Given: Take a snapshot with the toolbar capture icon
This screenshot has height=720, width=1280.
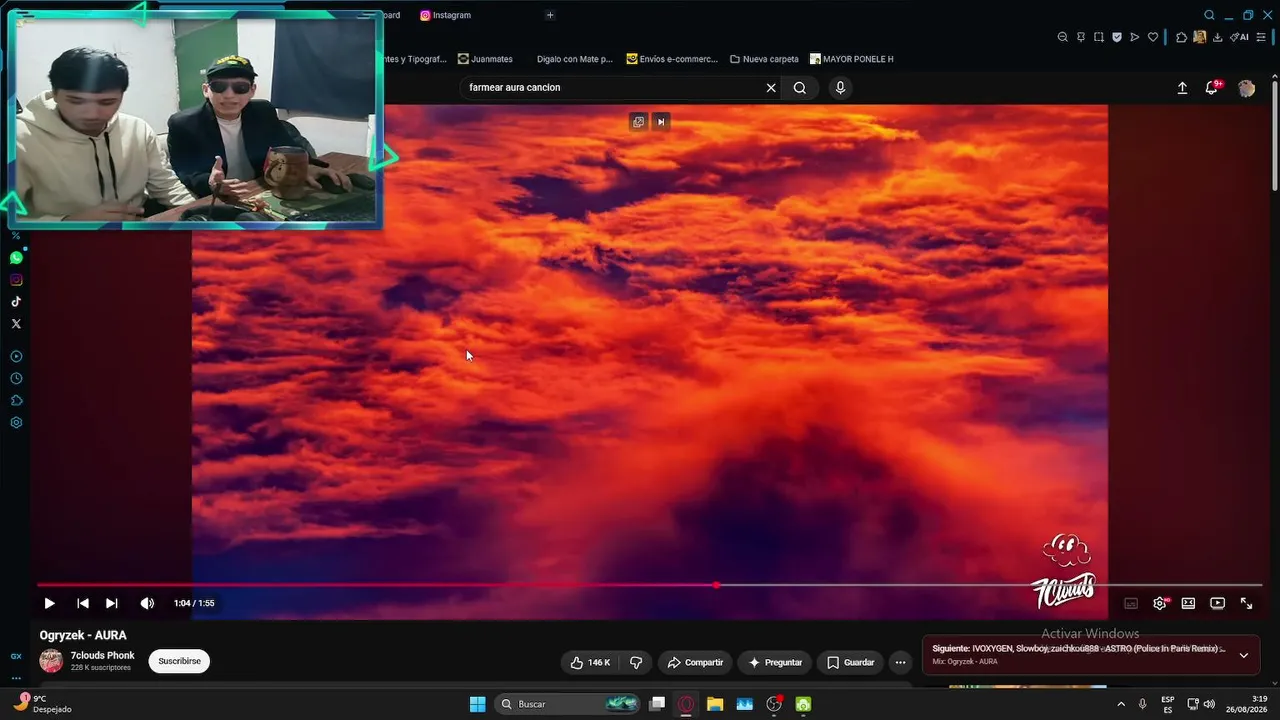Looking at the screenshot, I should [1098, 37].
